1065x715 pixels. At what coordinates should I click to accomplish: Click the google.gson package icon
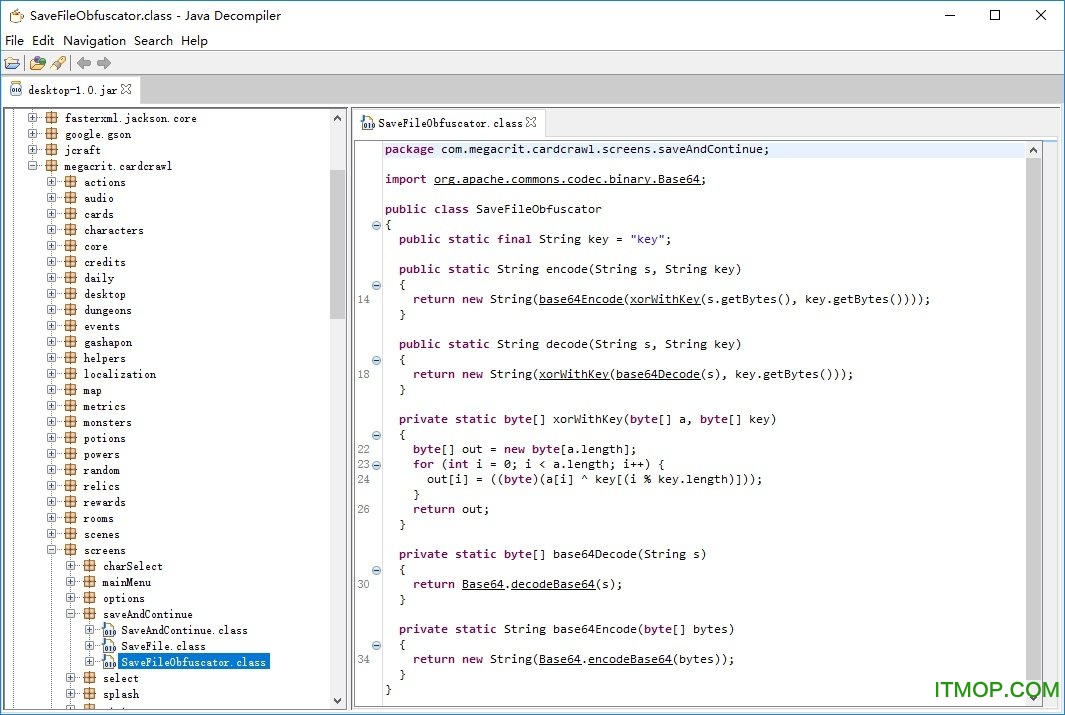pyautogui.click(x=52, y=134)
